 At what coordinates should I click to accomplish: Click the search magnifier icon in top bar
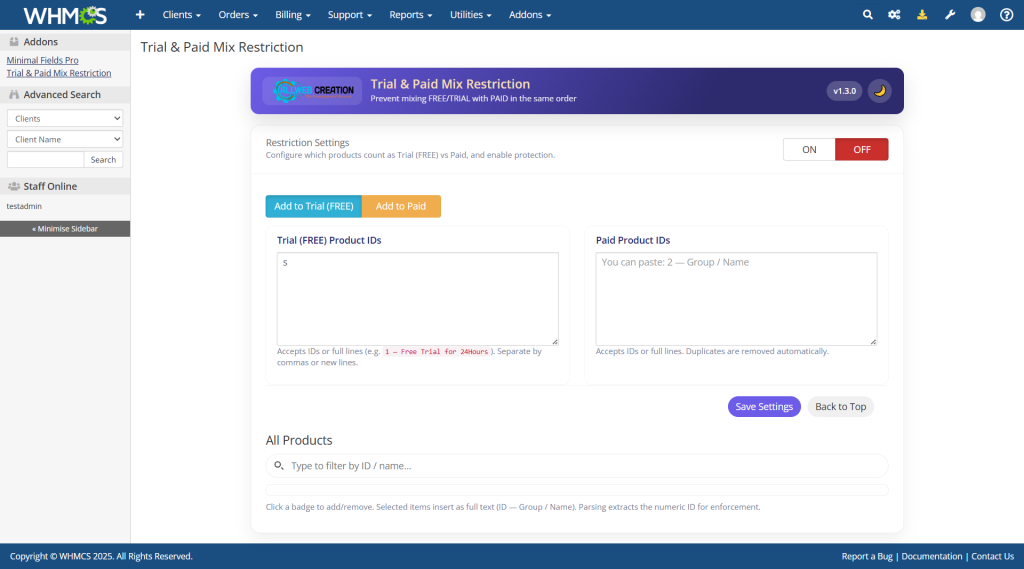tap(867, 15)
